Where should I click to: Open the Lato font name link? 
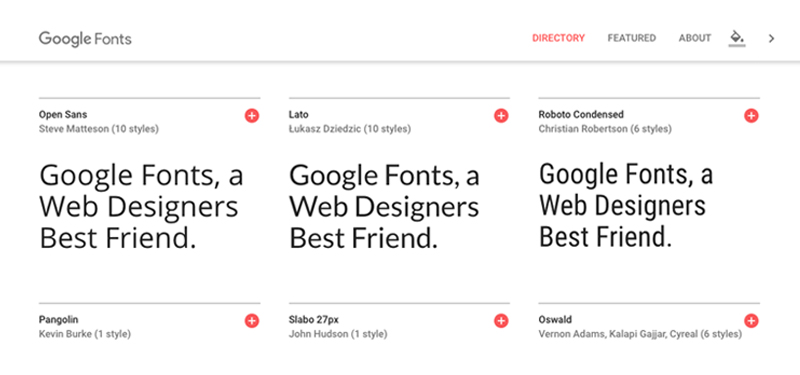[298, 115]
